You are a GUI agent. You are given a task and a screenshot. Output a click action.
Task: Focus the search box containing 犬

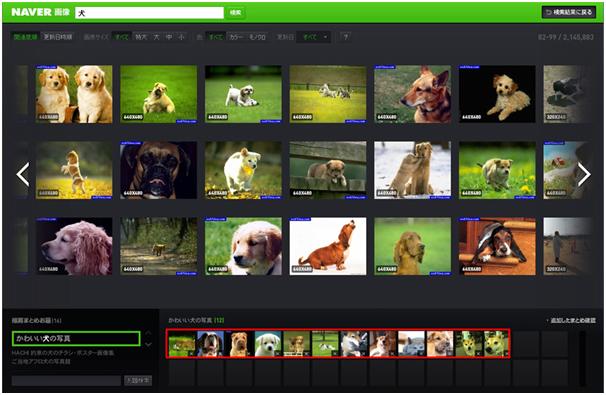point(149,13)
